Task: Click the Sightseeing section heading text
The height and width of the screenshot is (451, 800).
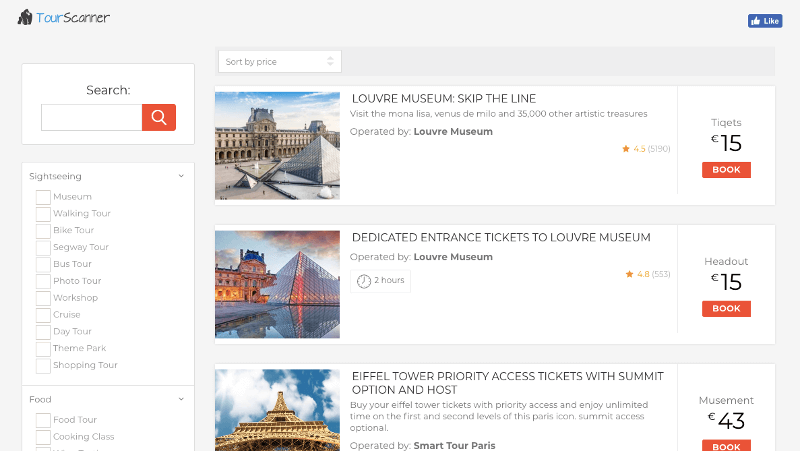Action: click(x=55, y=176)
